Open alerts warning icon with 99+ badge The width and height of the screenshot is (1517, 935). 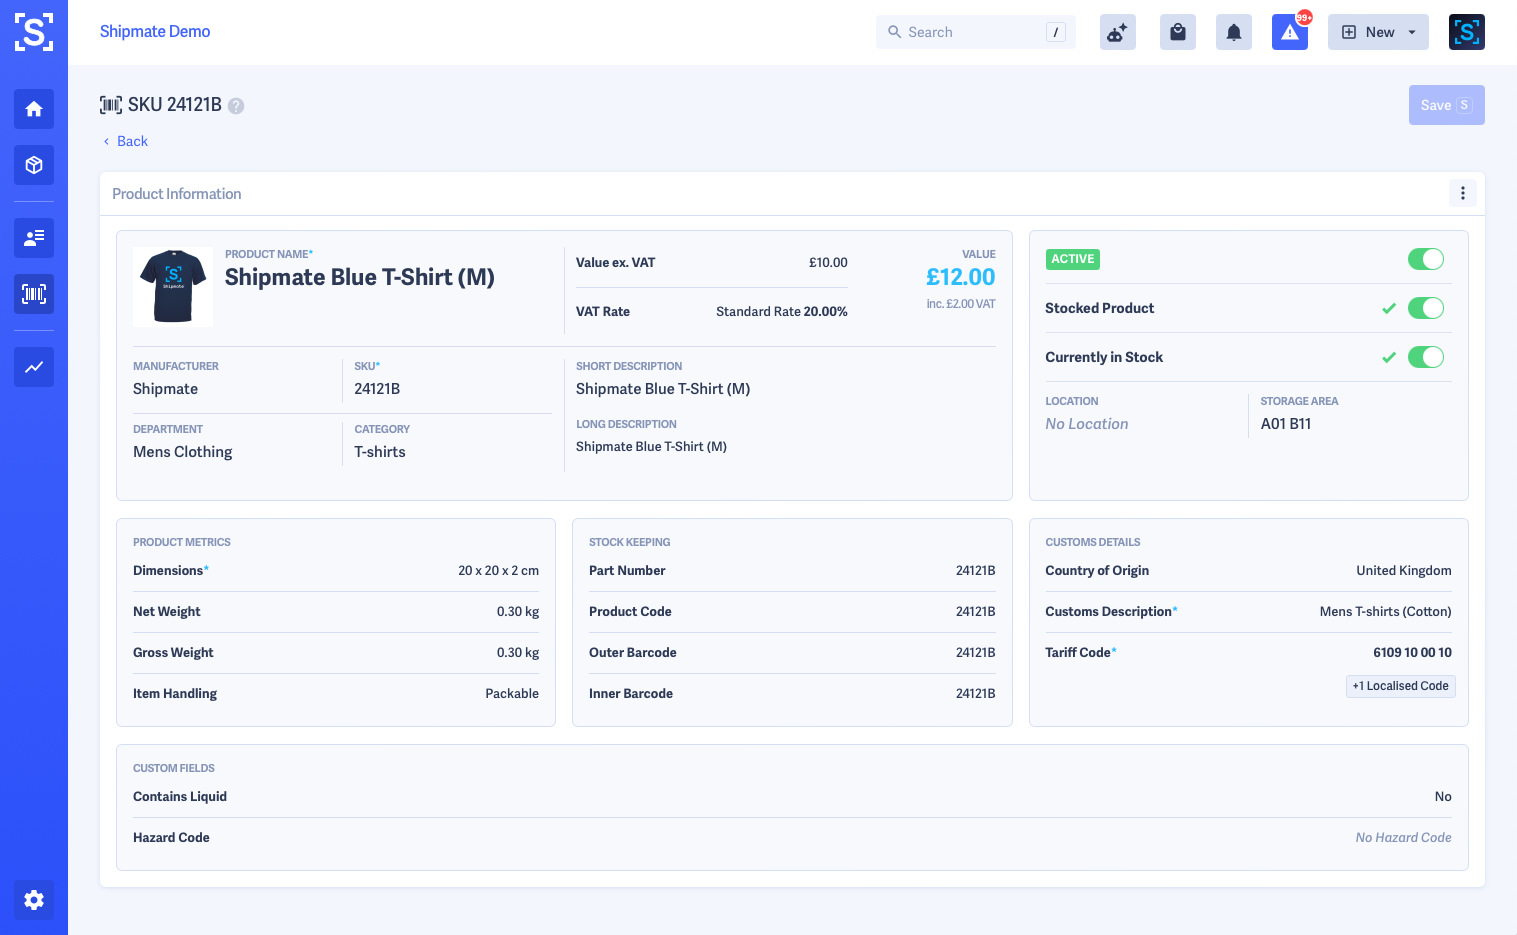point(1290,32)
